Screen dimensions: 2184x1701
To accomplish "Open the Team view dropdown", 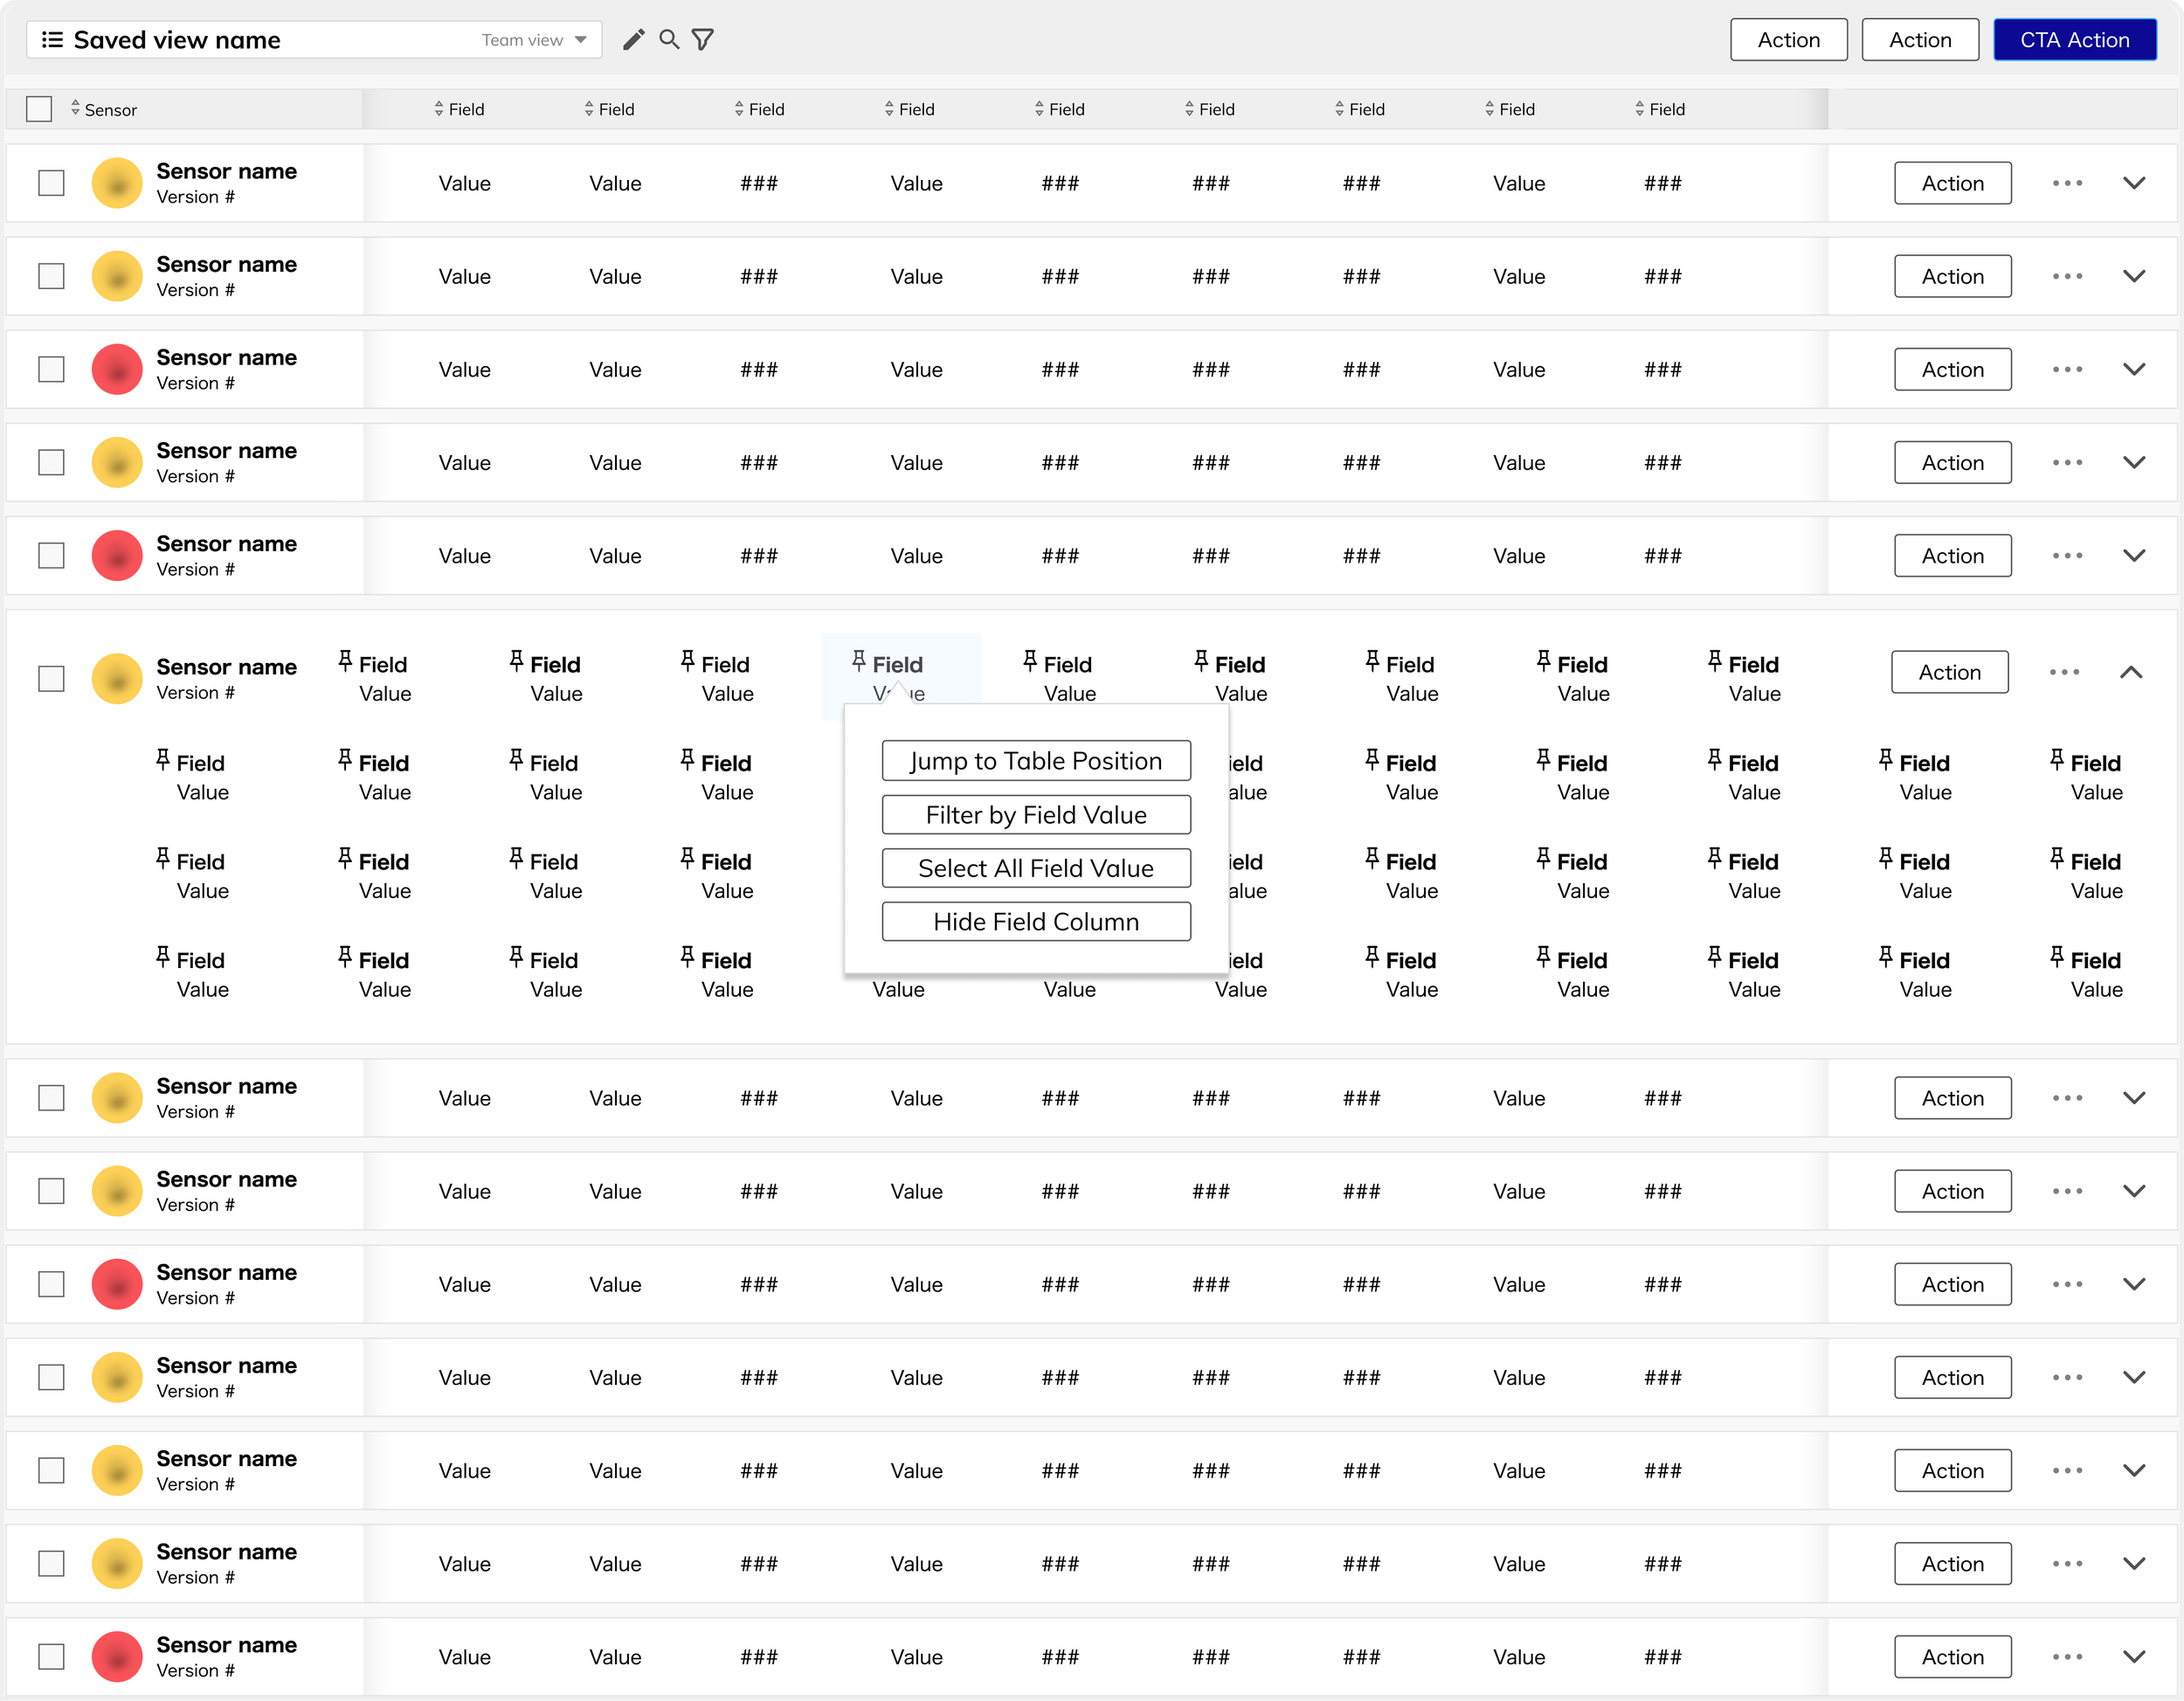I will tap(533, 40).
